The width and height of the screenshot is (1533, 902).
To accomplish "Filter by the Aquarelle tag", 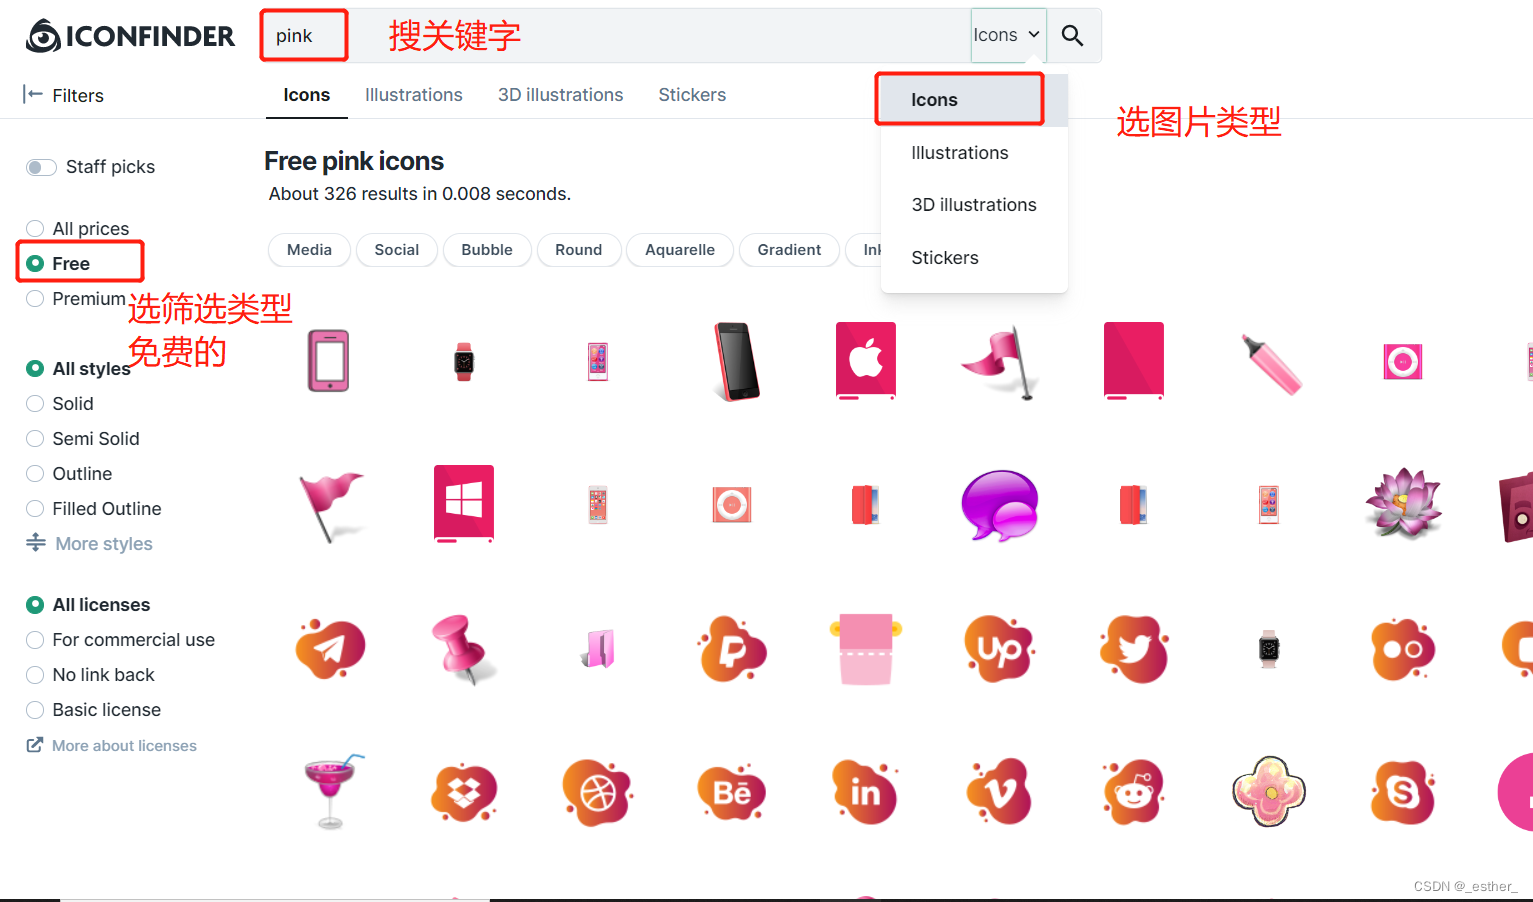I will click(x=680, y=250).
